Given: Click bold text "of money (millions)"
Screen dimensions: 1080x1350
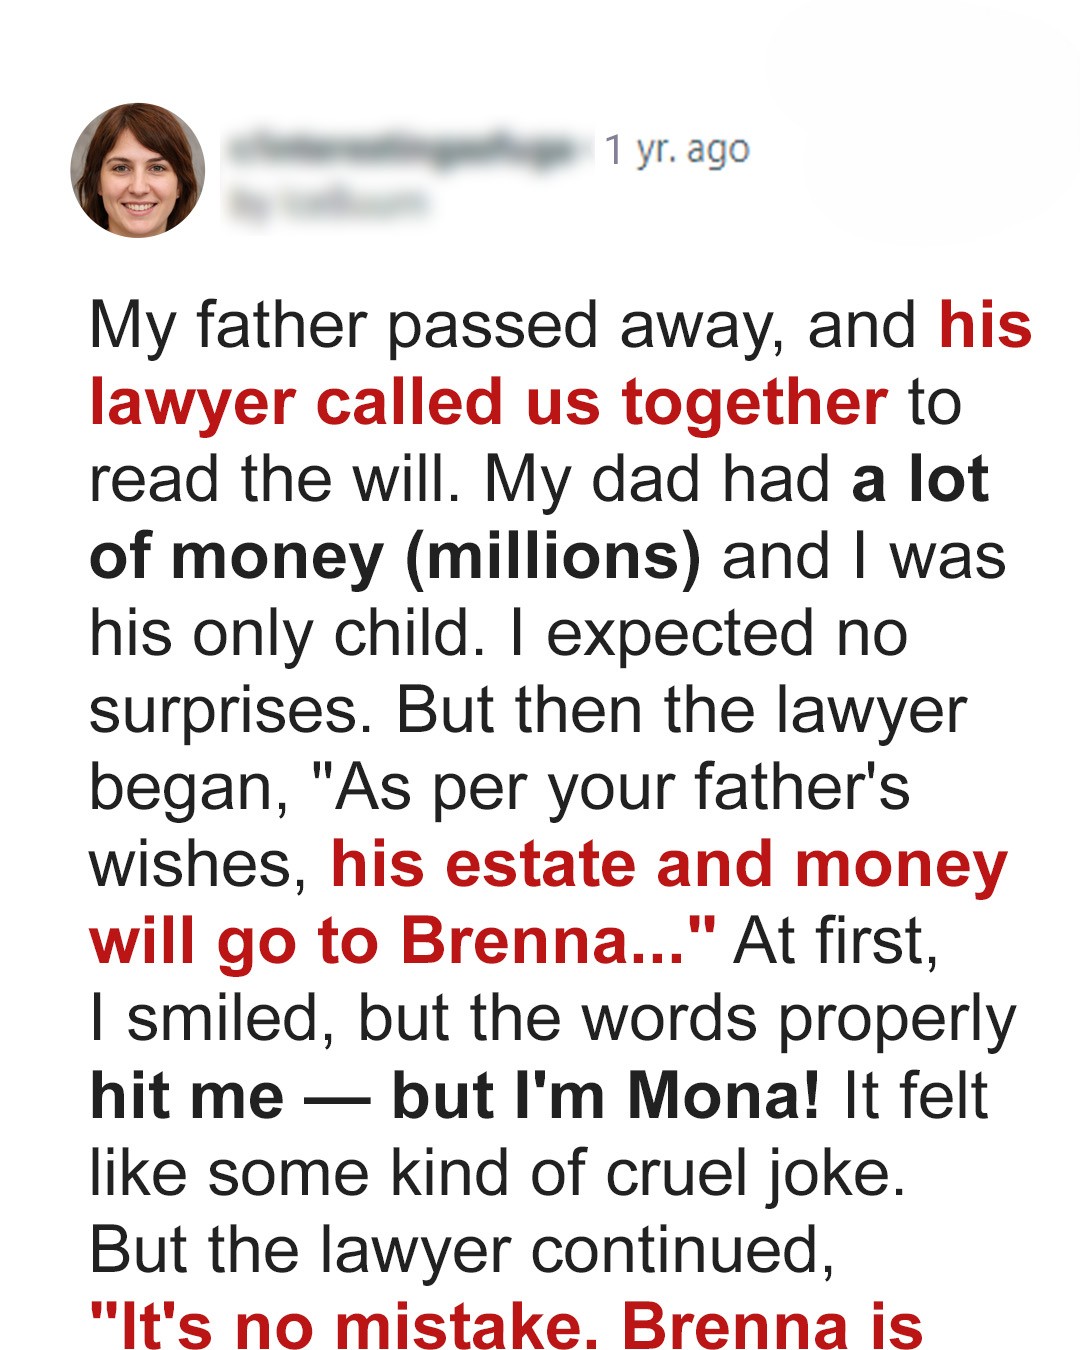Looking at the screenshot, I should [x=395, y=557].
